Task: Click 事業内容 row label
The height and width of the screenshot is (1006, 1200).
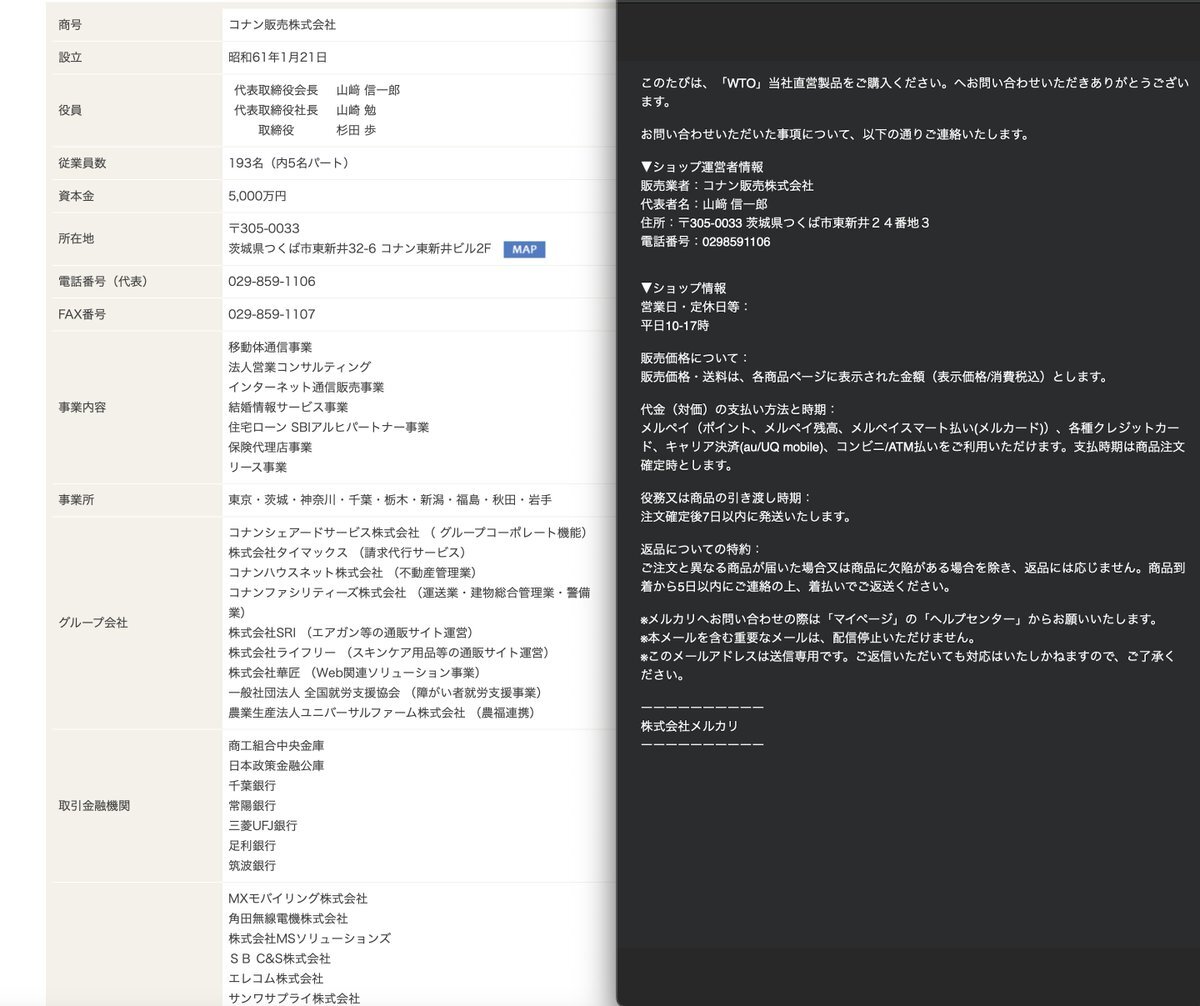Action: pyautogui.click(x=82, y=407)
